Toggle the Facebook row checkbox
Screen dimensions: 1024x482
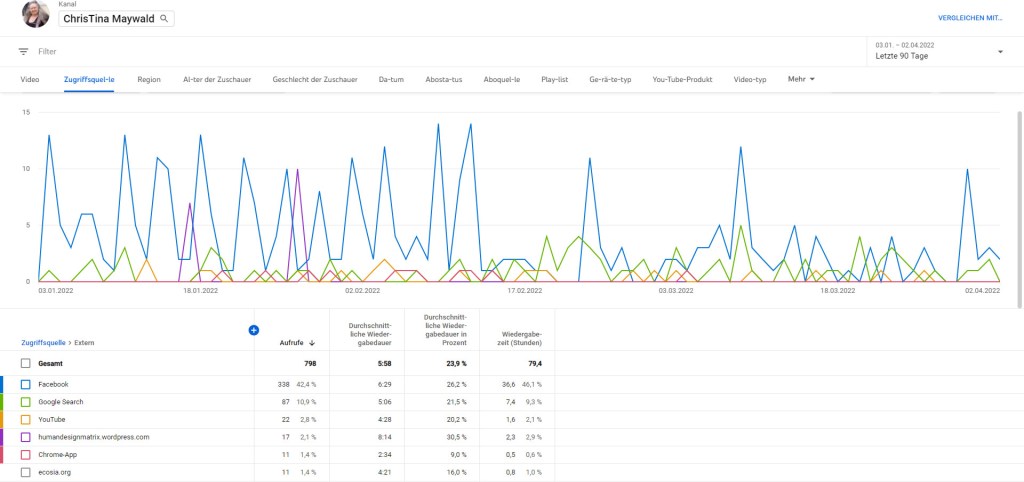click(x=26, y=384)
